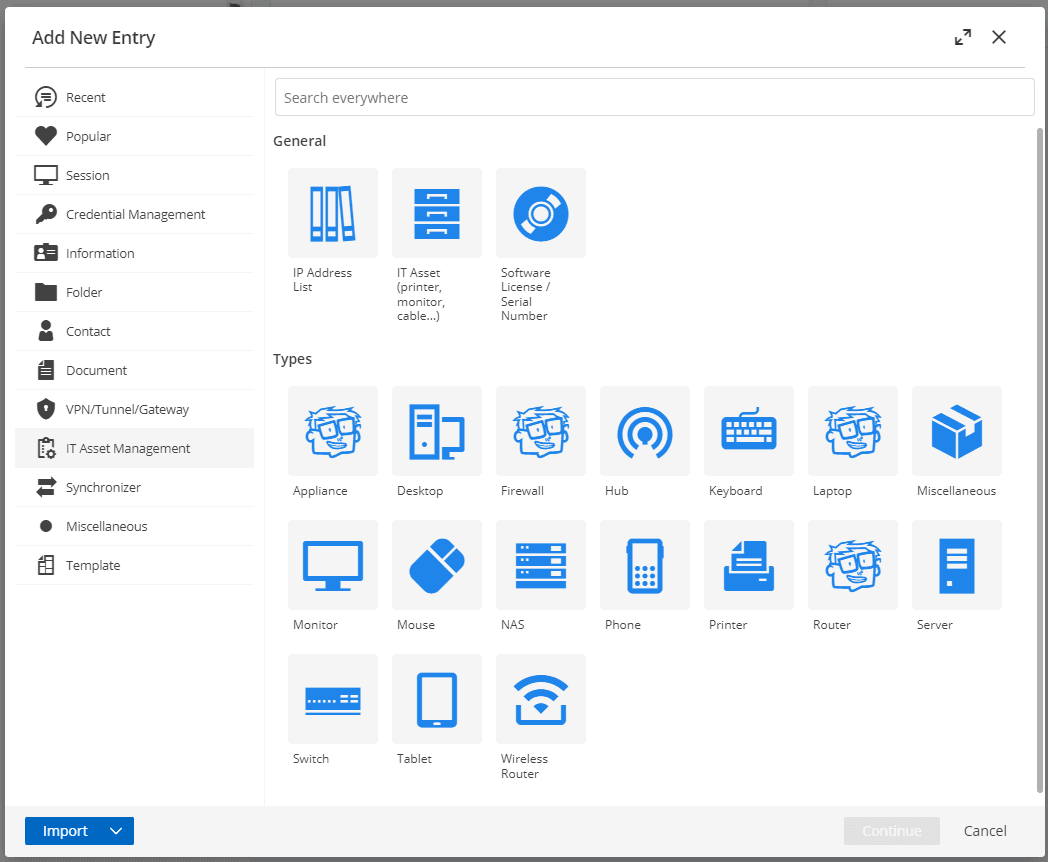Open the Import dropdown arrow
The width and height of the screenshot is (1048, 862).
click(116, 831)
